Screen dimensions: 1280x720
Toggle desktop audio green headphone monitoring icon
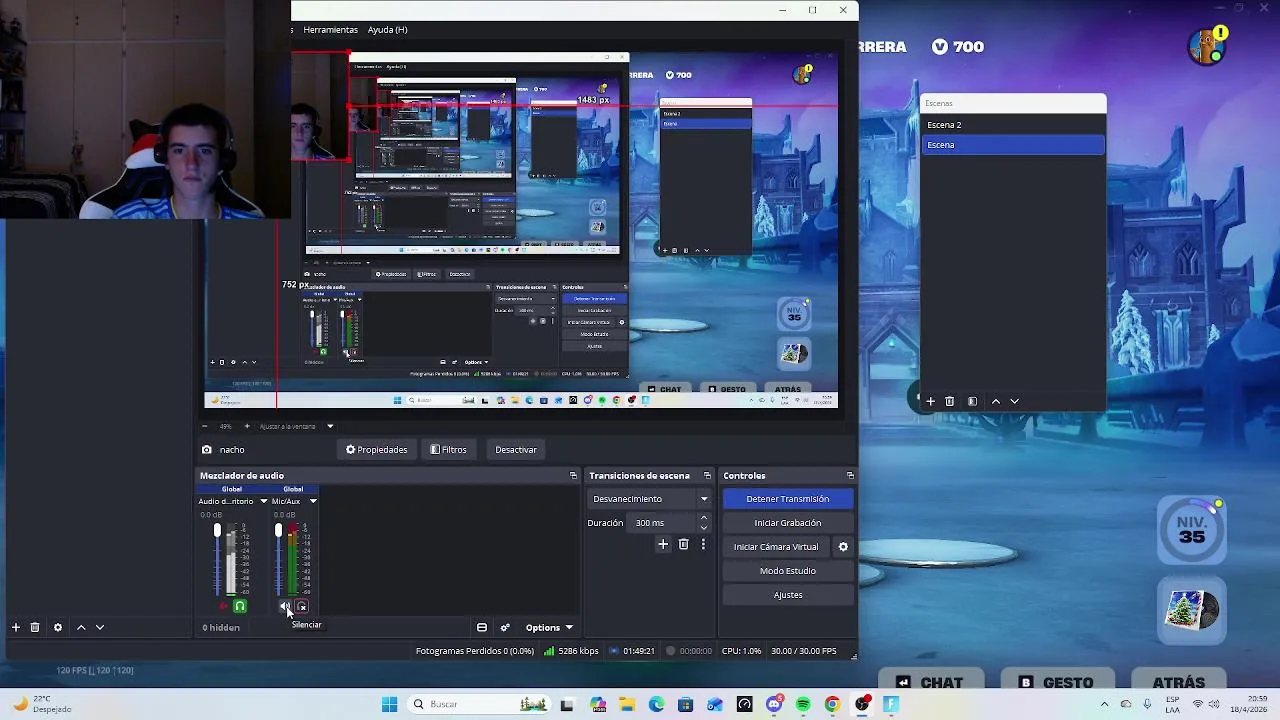pyautogui.click(x=240, y=606)
